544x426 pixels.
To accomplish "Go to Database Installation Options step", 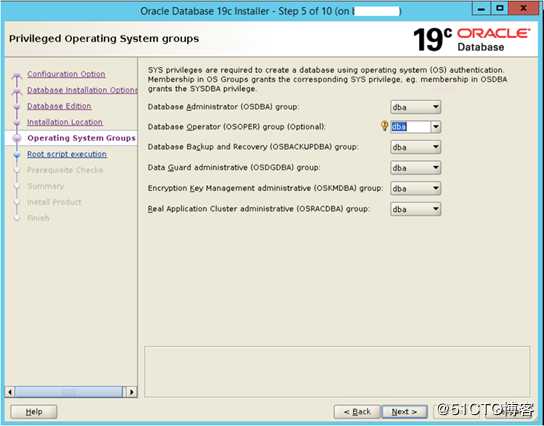I will coord(82,90).
